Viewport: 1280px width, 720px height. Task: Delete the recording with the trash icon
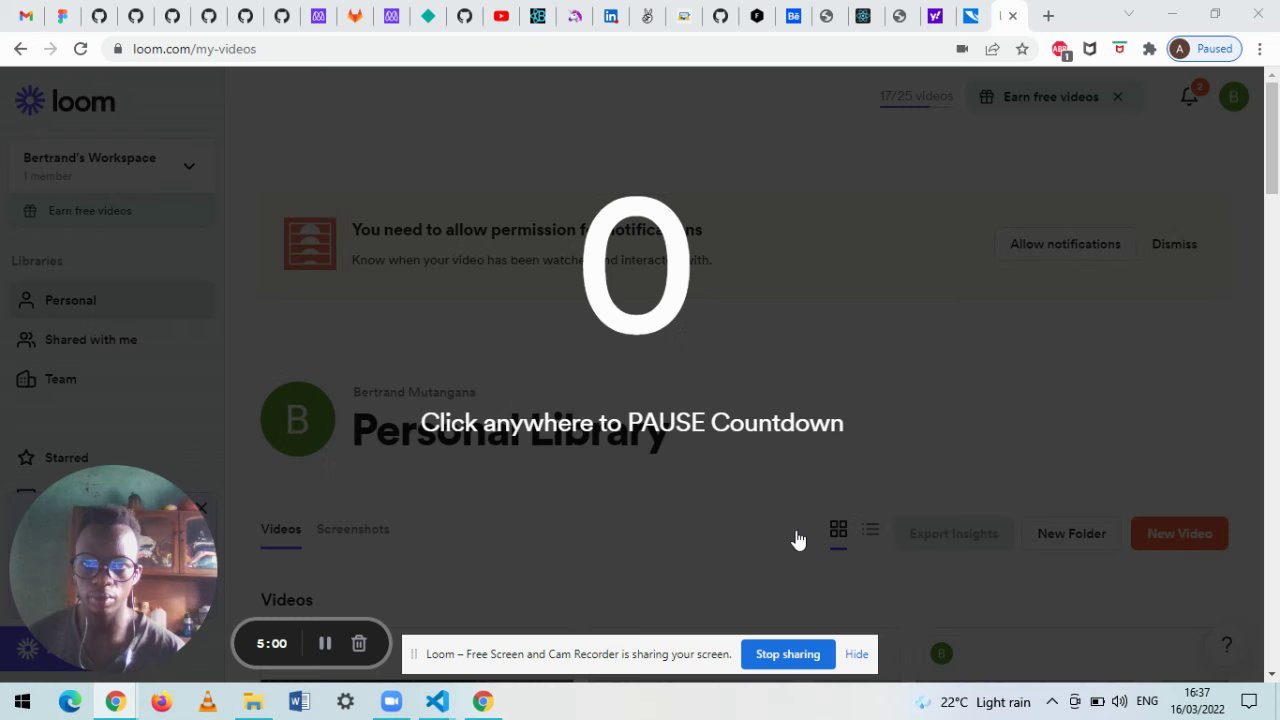tap(359, 644)
